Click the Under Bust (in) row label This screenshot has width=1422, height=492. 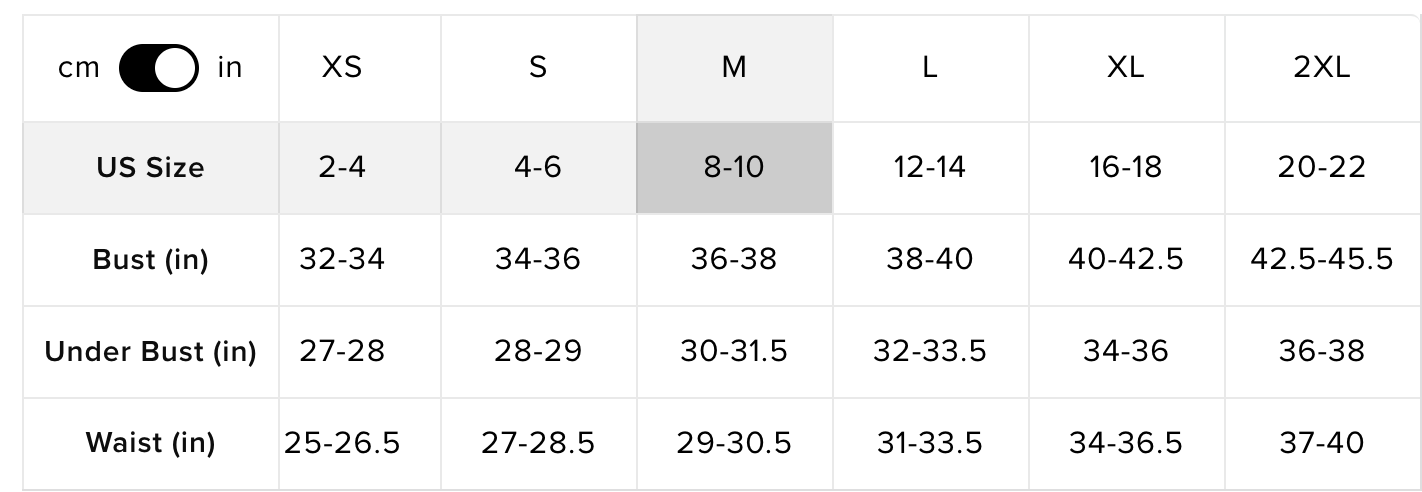pos(150,352)
